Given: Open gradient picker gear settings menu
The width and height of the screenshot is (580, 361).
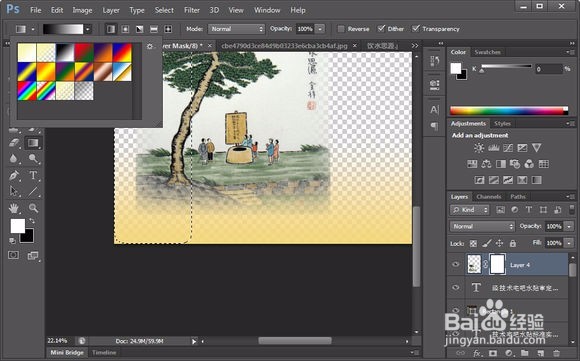Looking at the screenshot, I should (150, 47).
